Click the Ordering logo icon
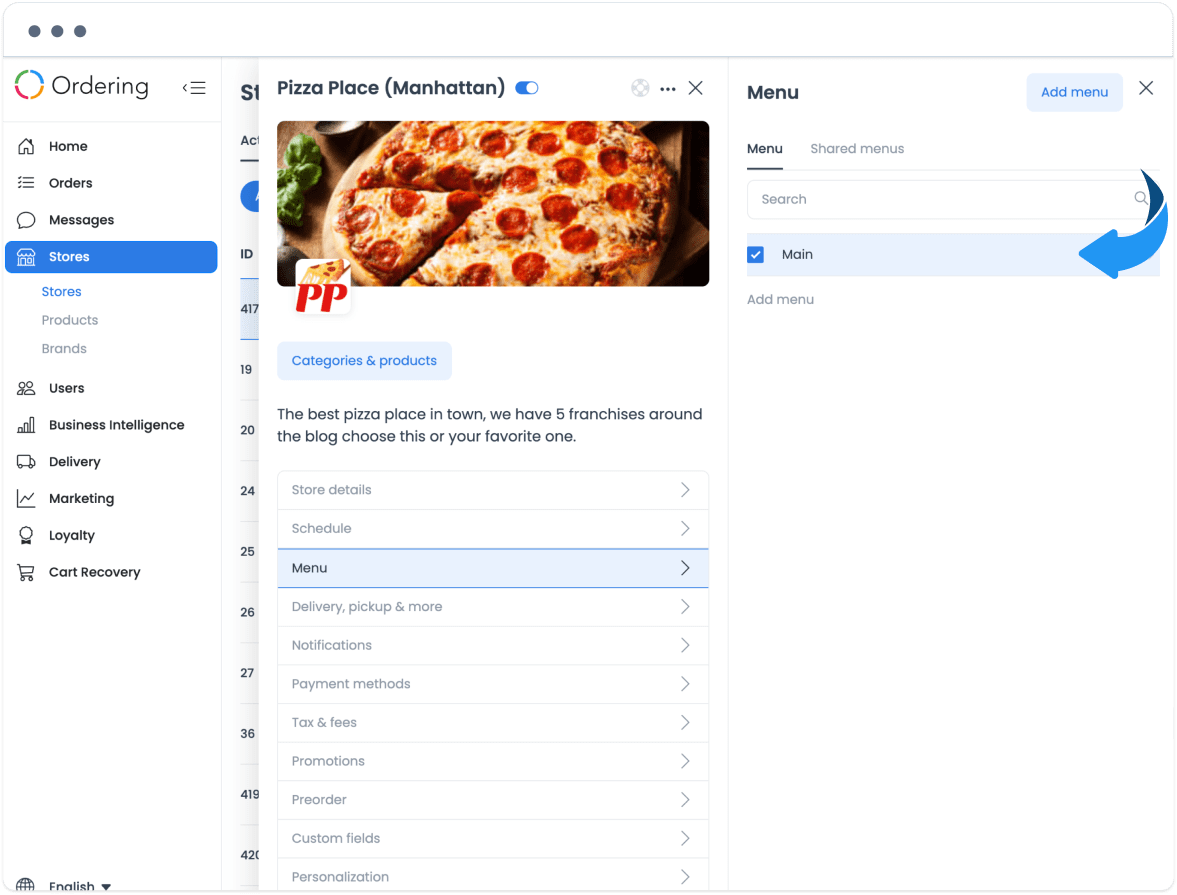Viewport: 1177px width, 895px height. [30, 86]
